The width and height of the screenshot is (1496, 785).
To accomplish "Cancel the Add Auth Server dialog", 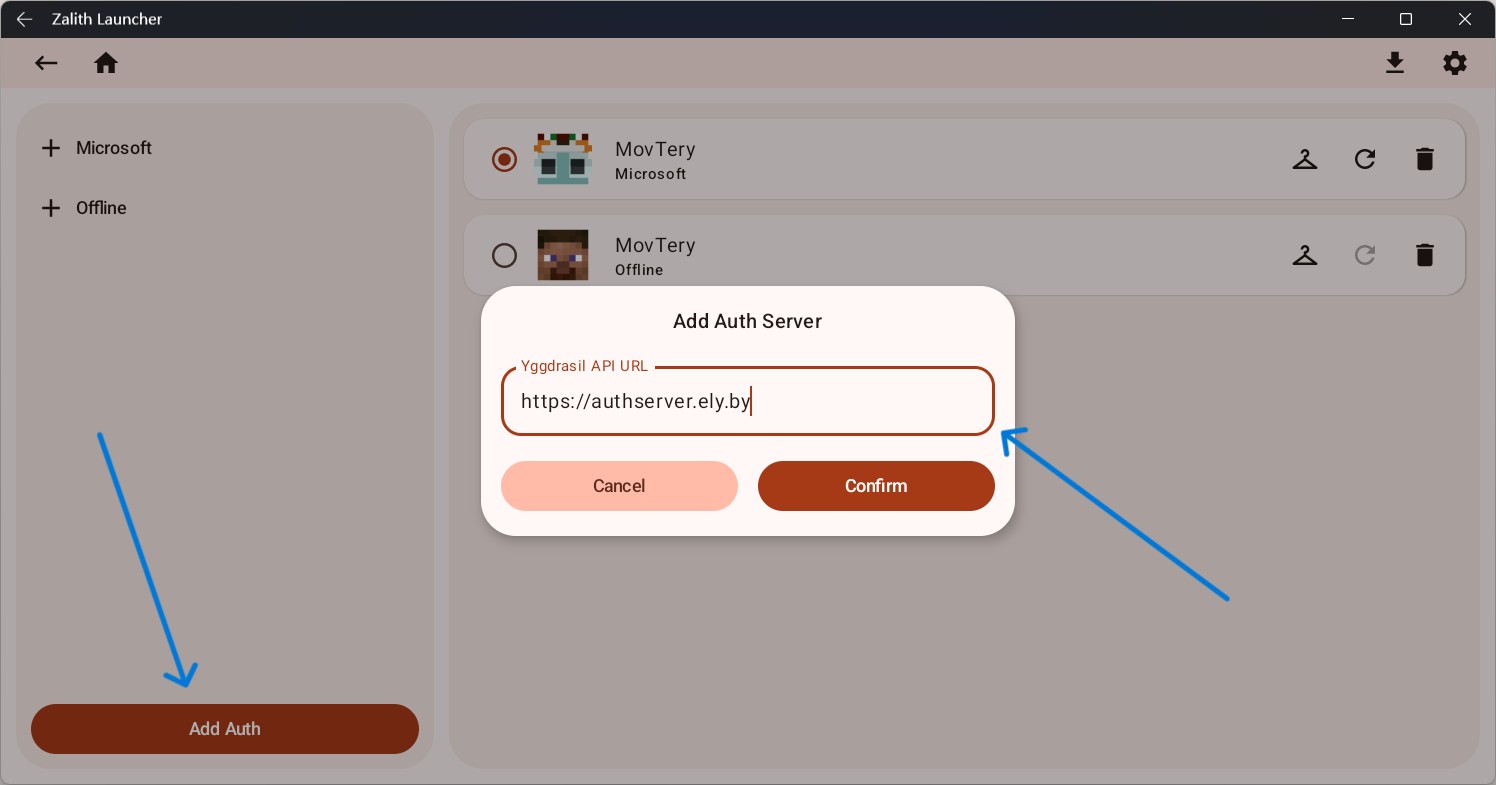I will tap(619, 486).
